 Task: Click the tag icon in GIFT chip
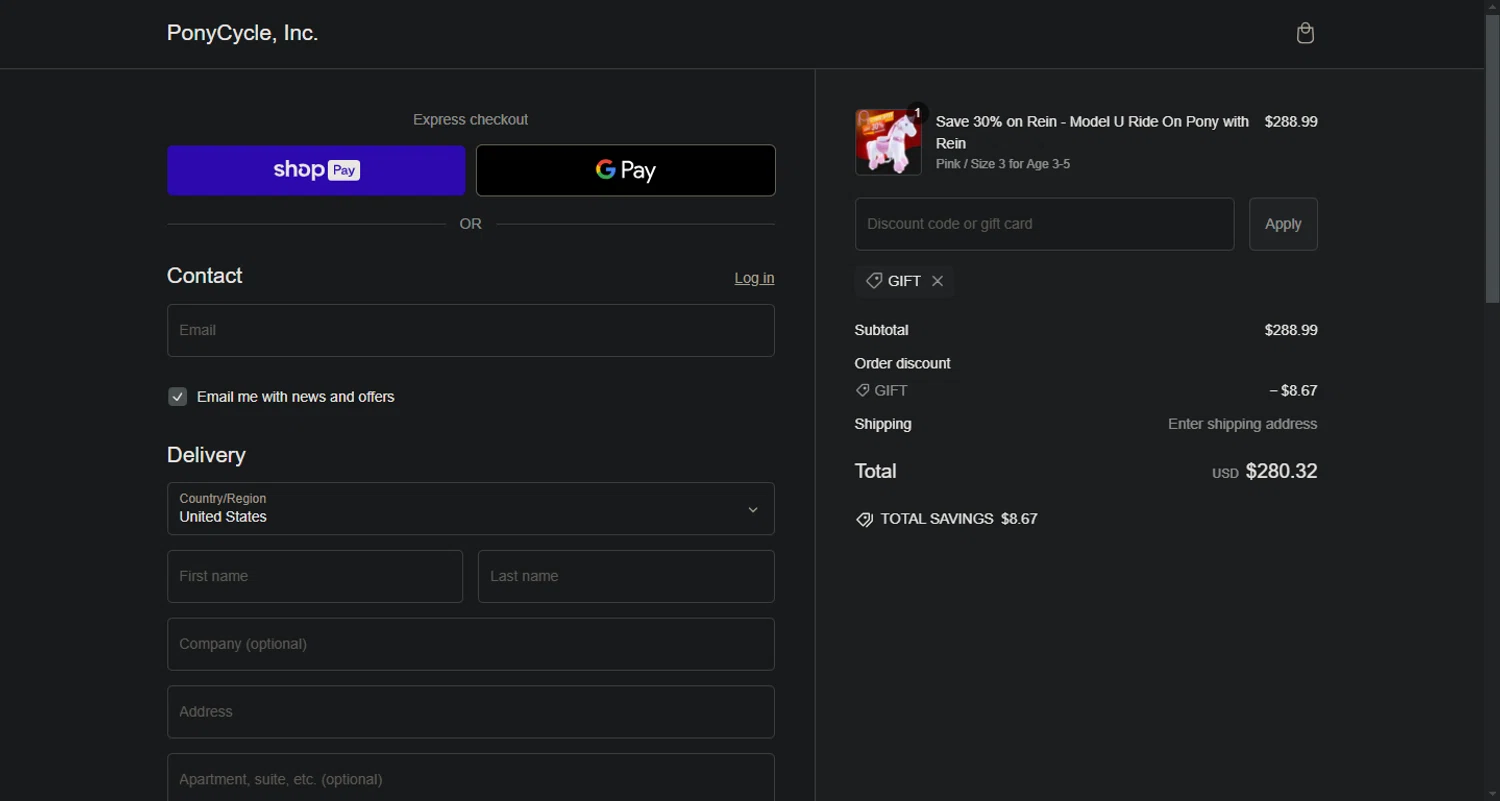pos(874,281)
